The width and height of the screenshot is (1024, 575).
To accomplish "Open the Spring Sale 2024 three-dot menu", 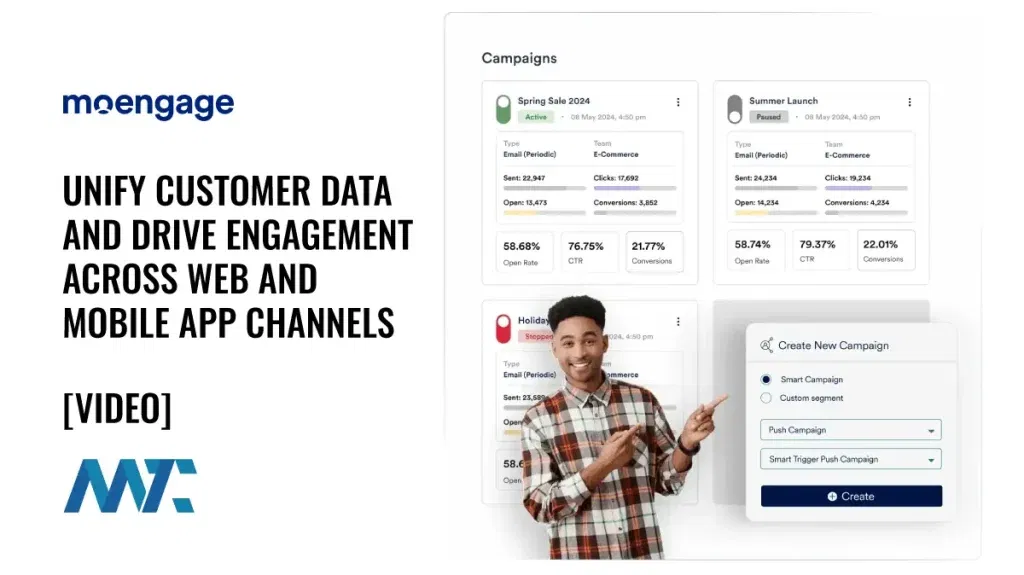I will [678, 102].
